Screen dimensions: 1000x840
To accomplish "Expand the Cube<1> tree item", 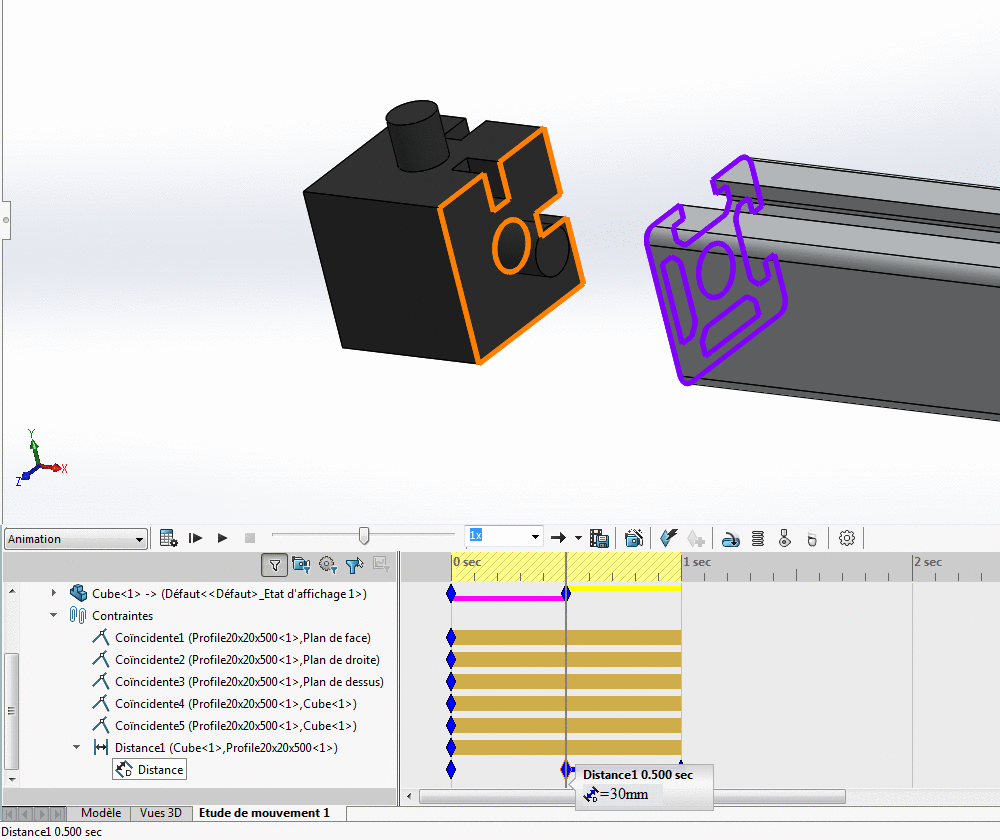I will tap(53, 592).
